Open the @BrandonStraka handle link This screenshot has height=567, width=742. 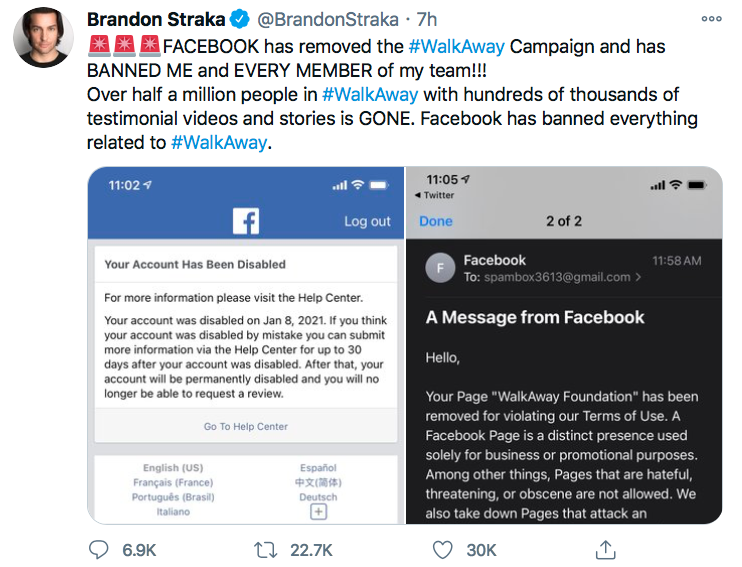click(x=327, y=20)
